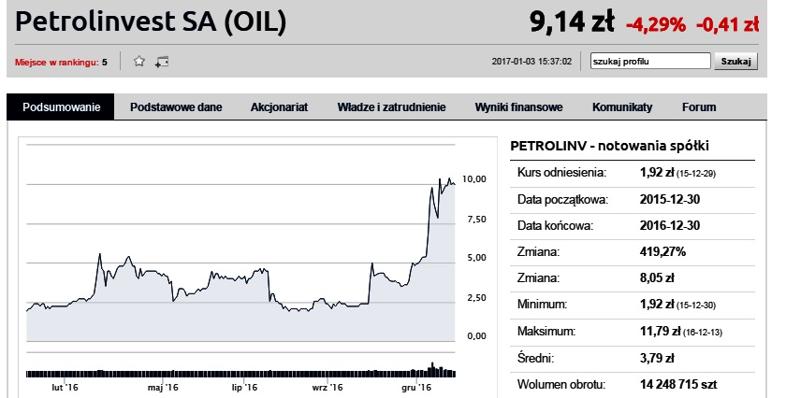Screen dimensions: 786x398
Task: Add profile to favorites with star icon
Action: click(139, 62)
